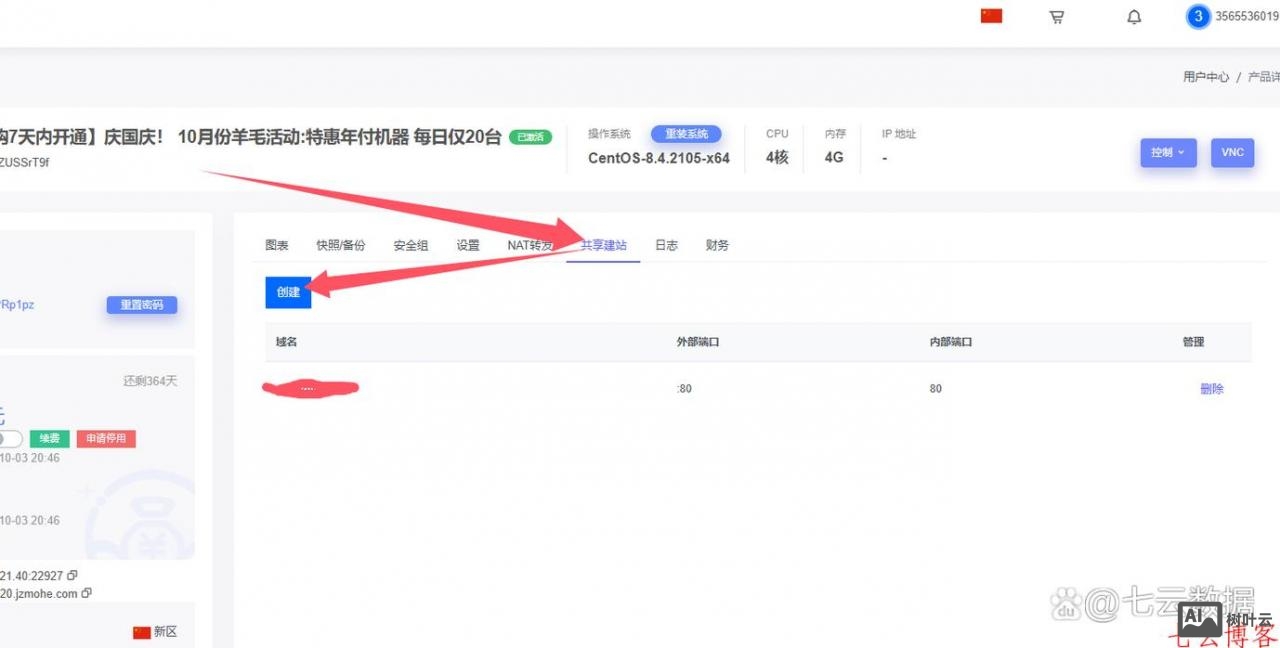Image resolution: width=1280 pixels, height=648 pixels.
Task: Click the blue 创建 button
Action: pos(288,292)
